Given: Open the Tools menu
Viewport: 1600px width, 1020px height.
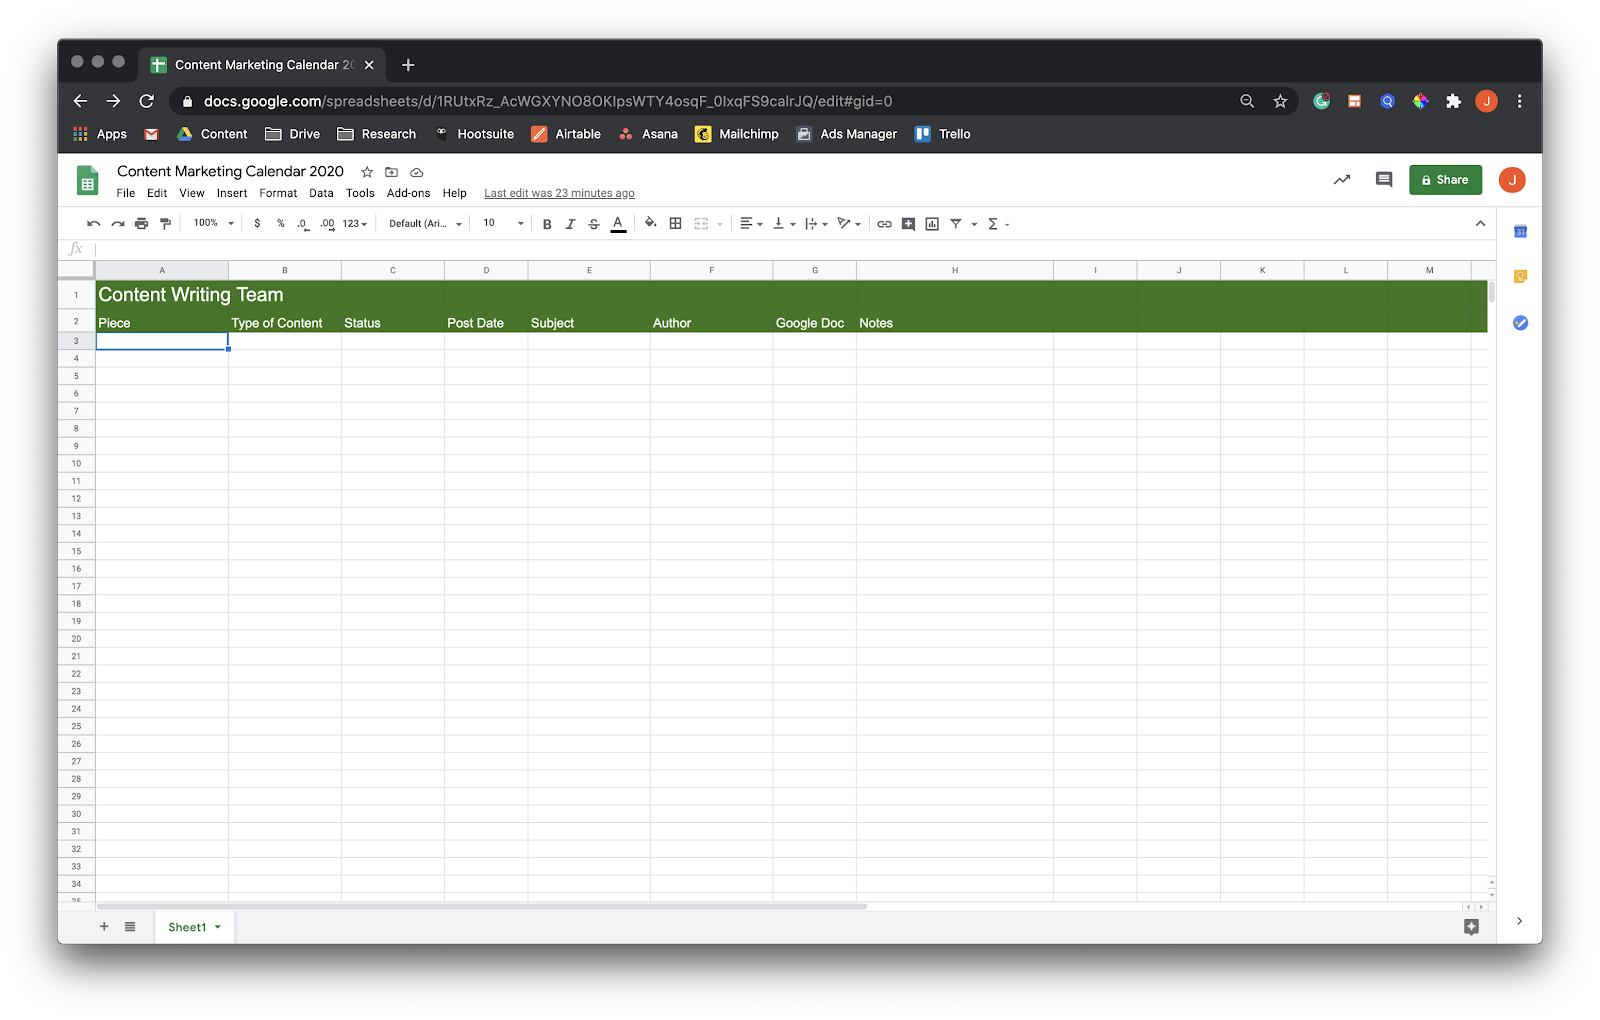Looking at the screenshot, I should (360, 193).
